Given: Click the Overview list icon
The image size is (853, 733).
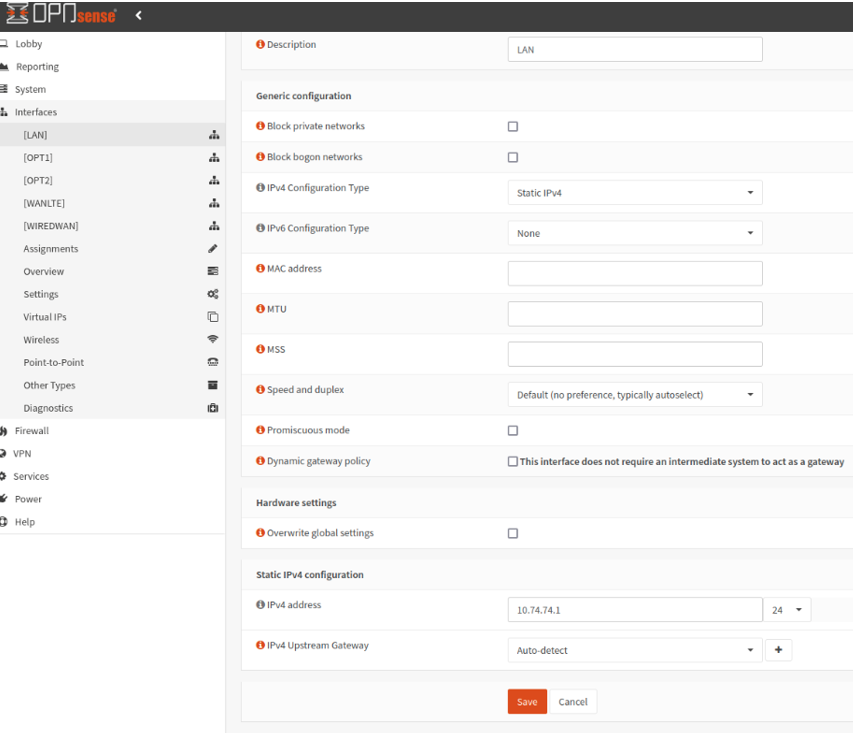Looking at the screenshot, I should 213,271.
